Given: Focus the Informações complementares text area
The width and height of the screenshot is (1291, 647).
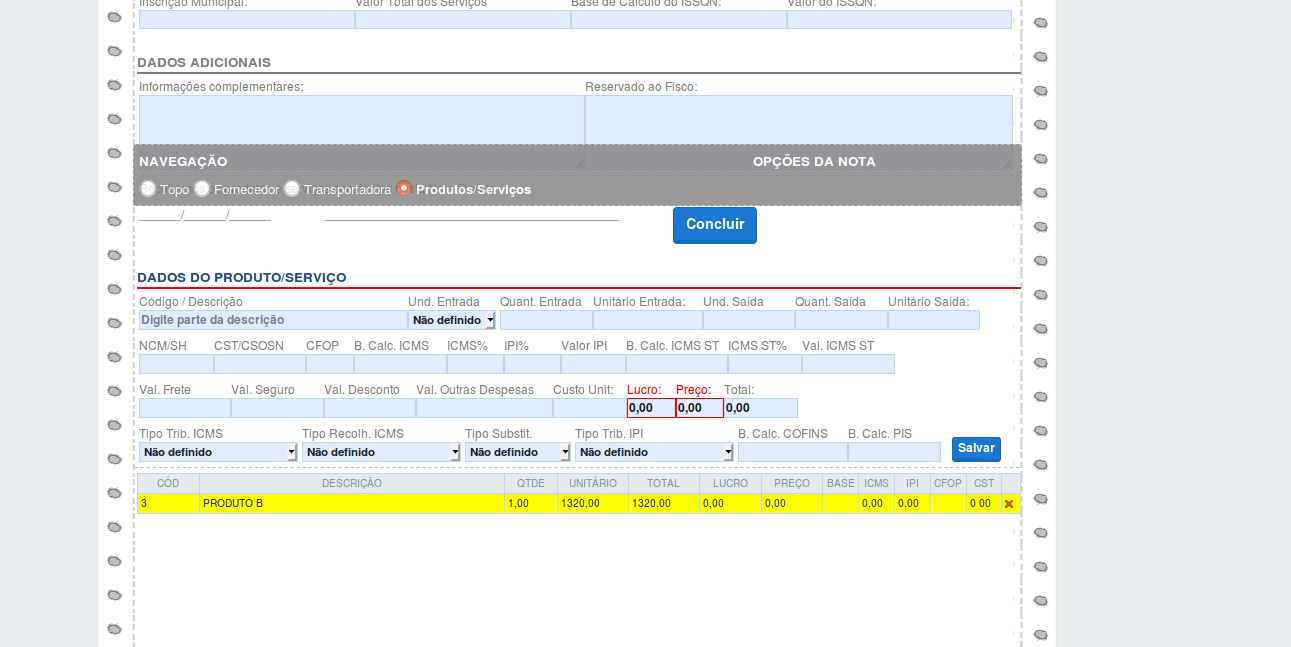Looking at the screenshot, I should click(360, 120).
